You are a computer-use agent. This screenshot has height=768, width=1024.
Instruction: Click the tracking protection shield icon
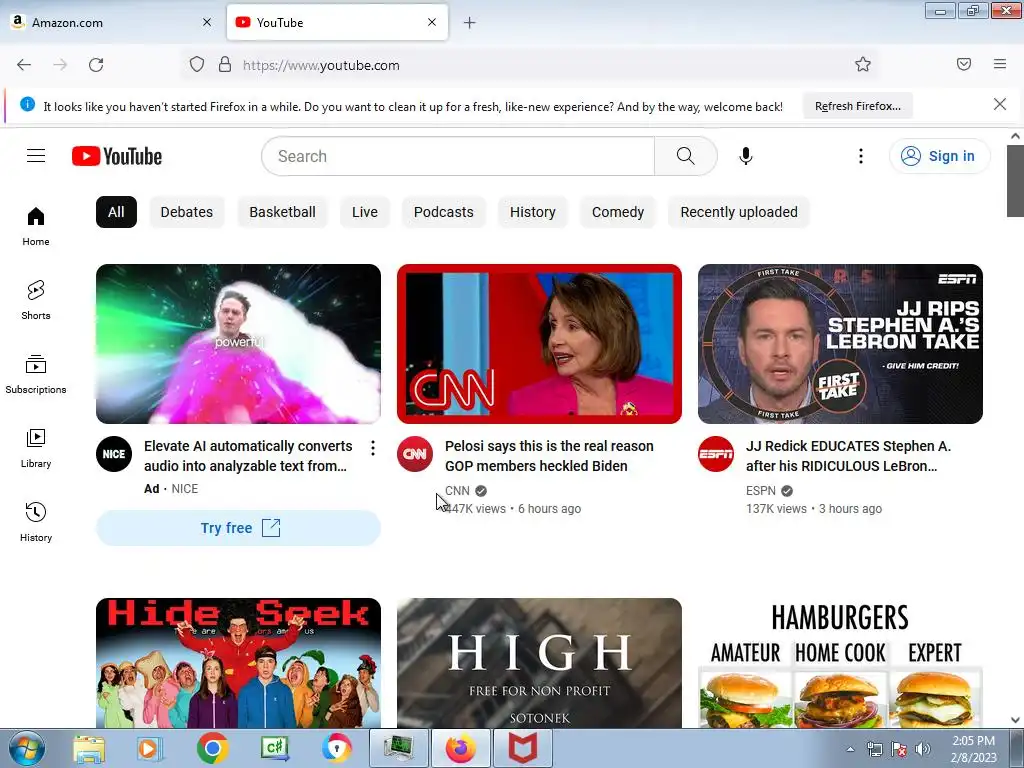(197, 65)
